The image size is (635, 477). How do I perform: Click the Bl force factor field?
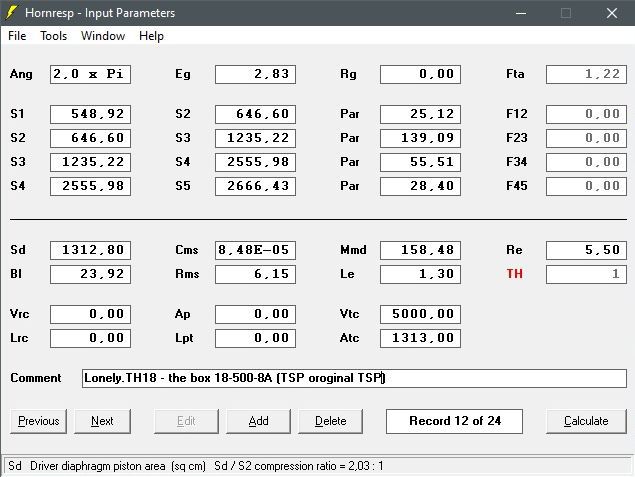click(90, 274)
